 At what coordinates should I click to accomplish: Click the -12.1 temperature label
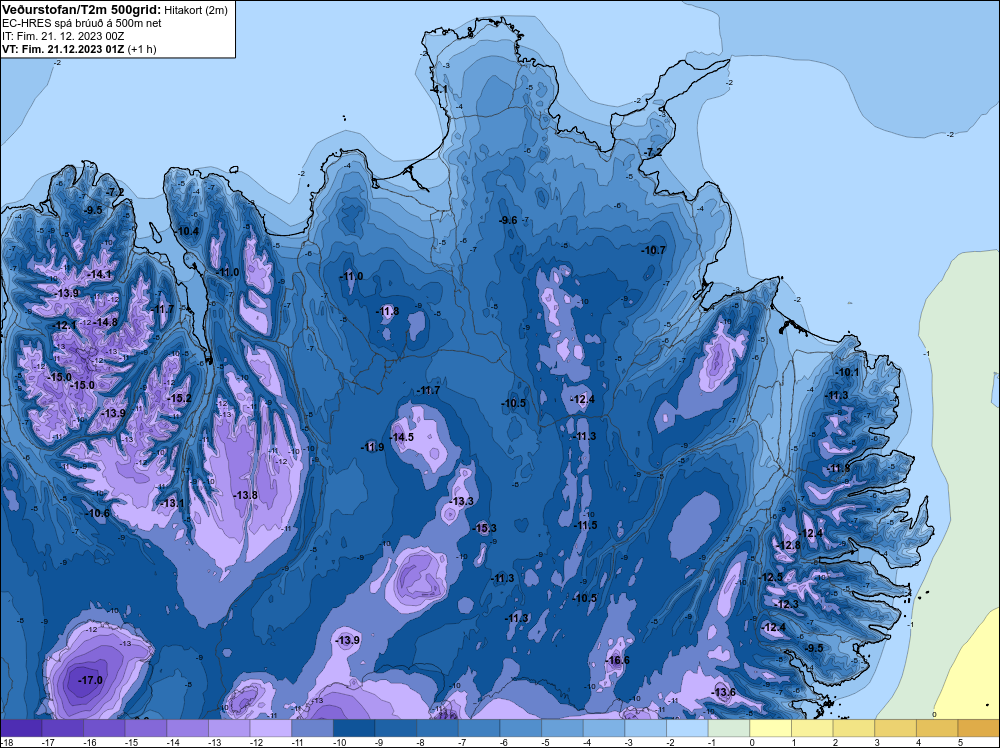tap(64, 325)
